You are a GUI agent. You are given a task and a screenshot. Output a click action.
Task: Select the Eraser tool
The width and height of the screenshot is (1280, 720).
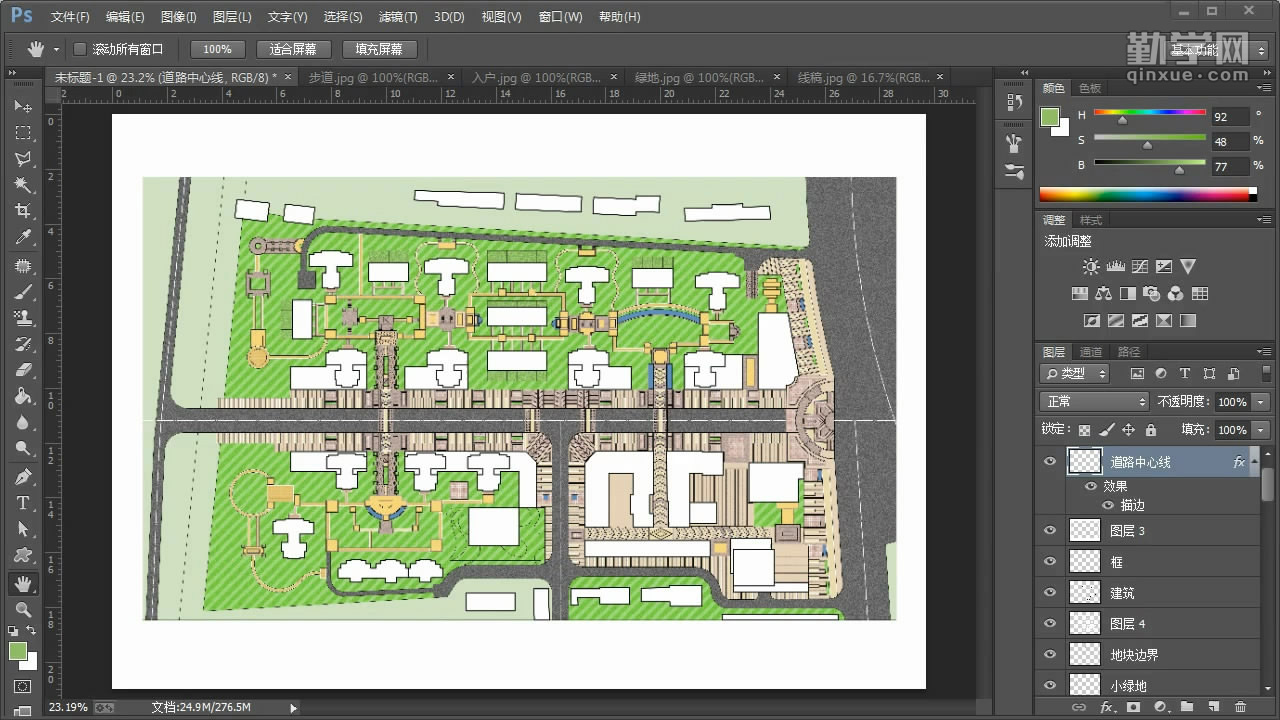[22, 370]
